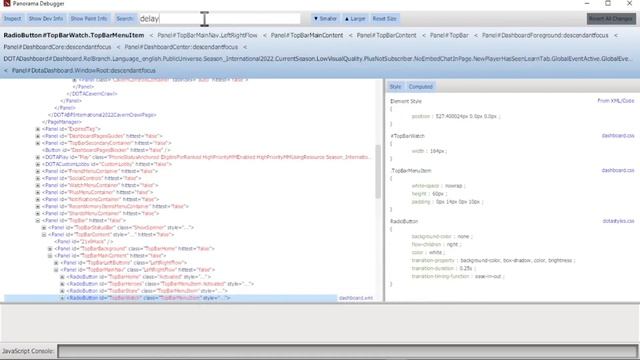Click the padding property value
The image size is (640, 360).
tap(458, 202)
